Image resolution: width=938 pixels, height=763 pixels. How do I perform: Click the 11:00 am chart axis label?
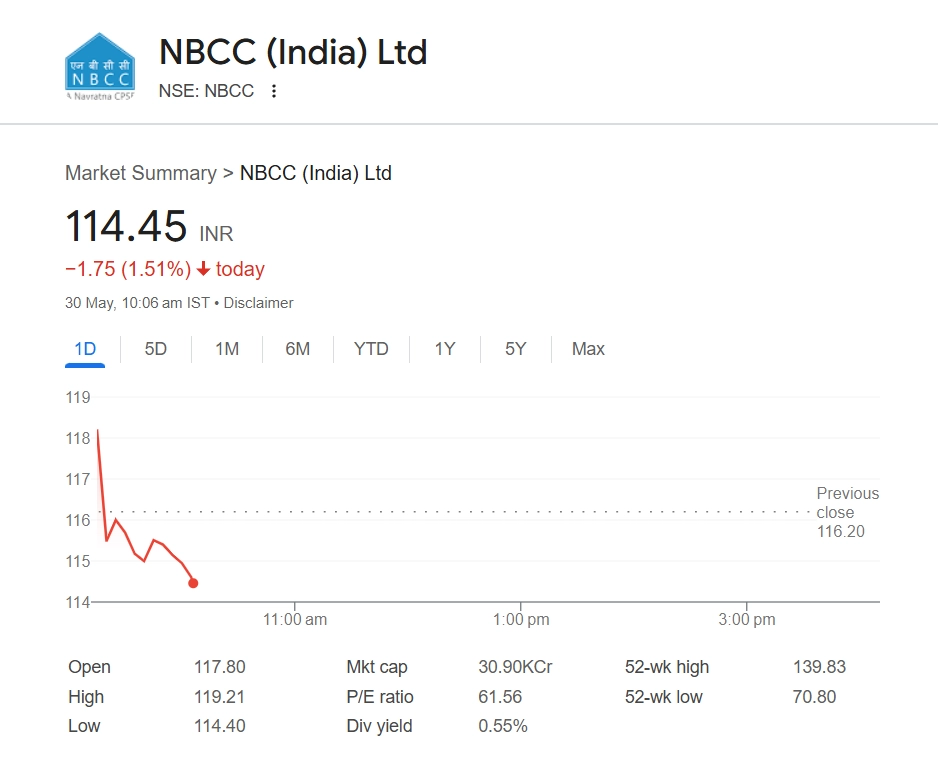pyautogui.click(x=295, y=620)
